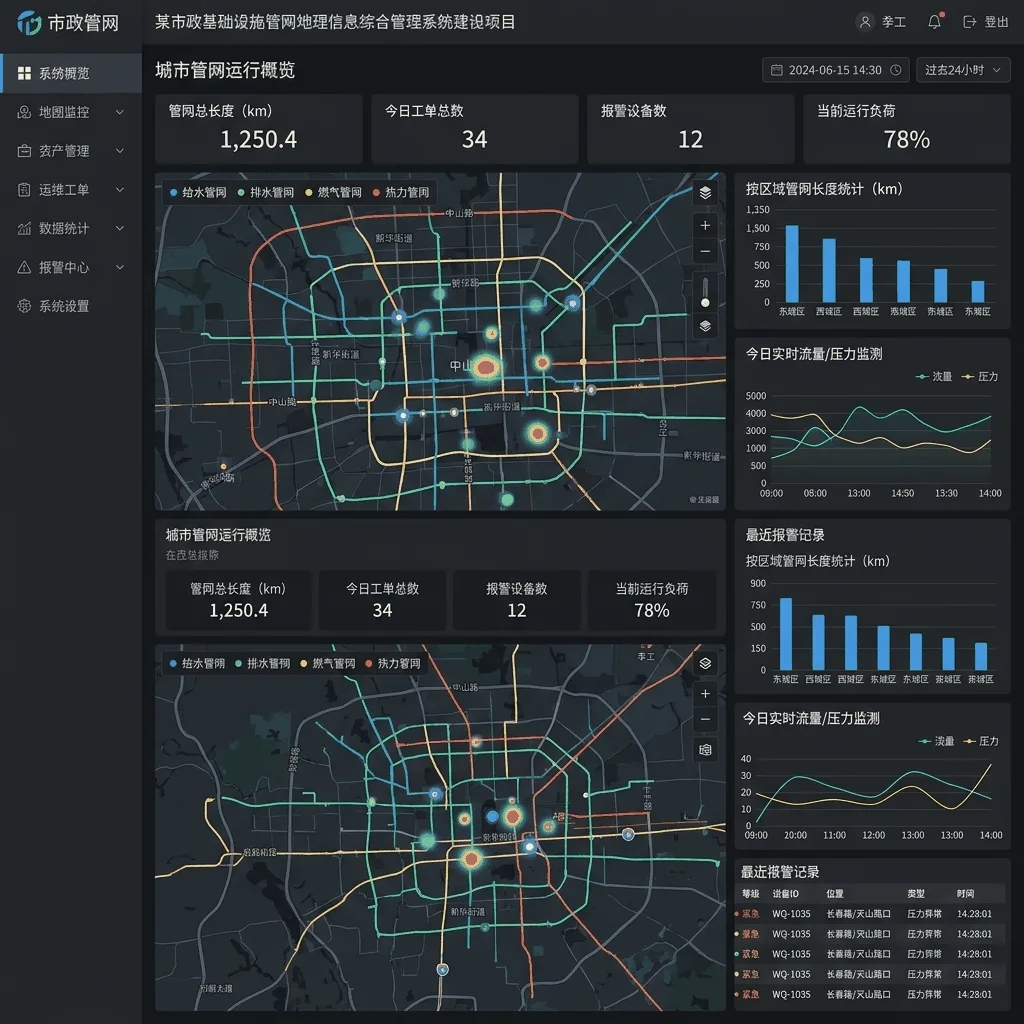The image size is (1024, 1024).
Task: Click the 市政管网 logo icon
Action: click(29, 23)
